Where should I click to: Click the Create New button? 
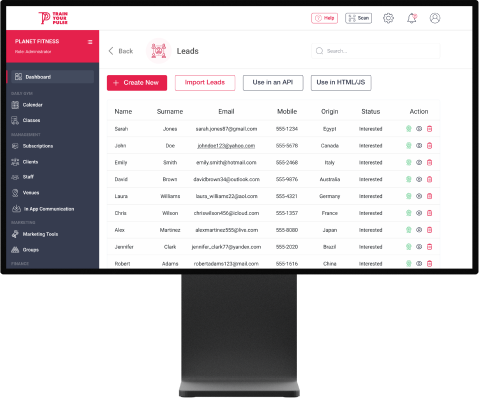click(x=137, y=83)
